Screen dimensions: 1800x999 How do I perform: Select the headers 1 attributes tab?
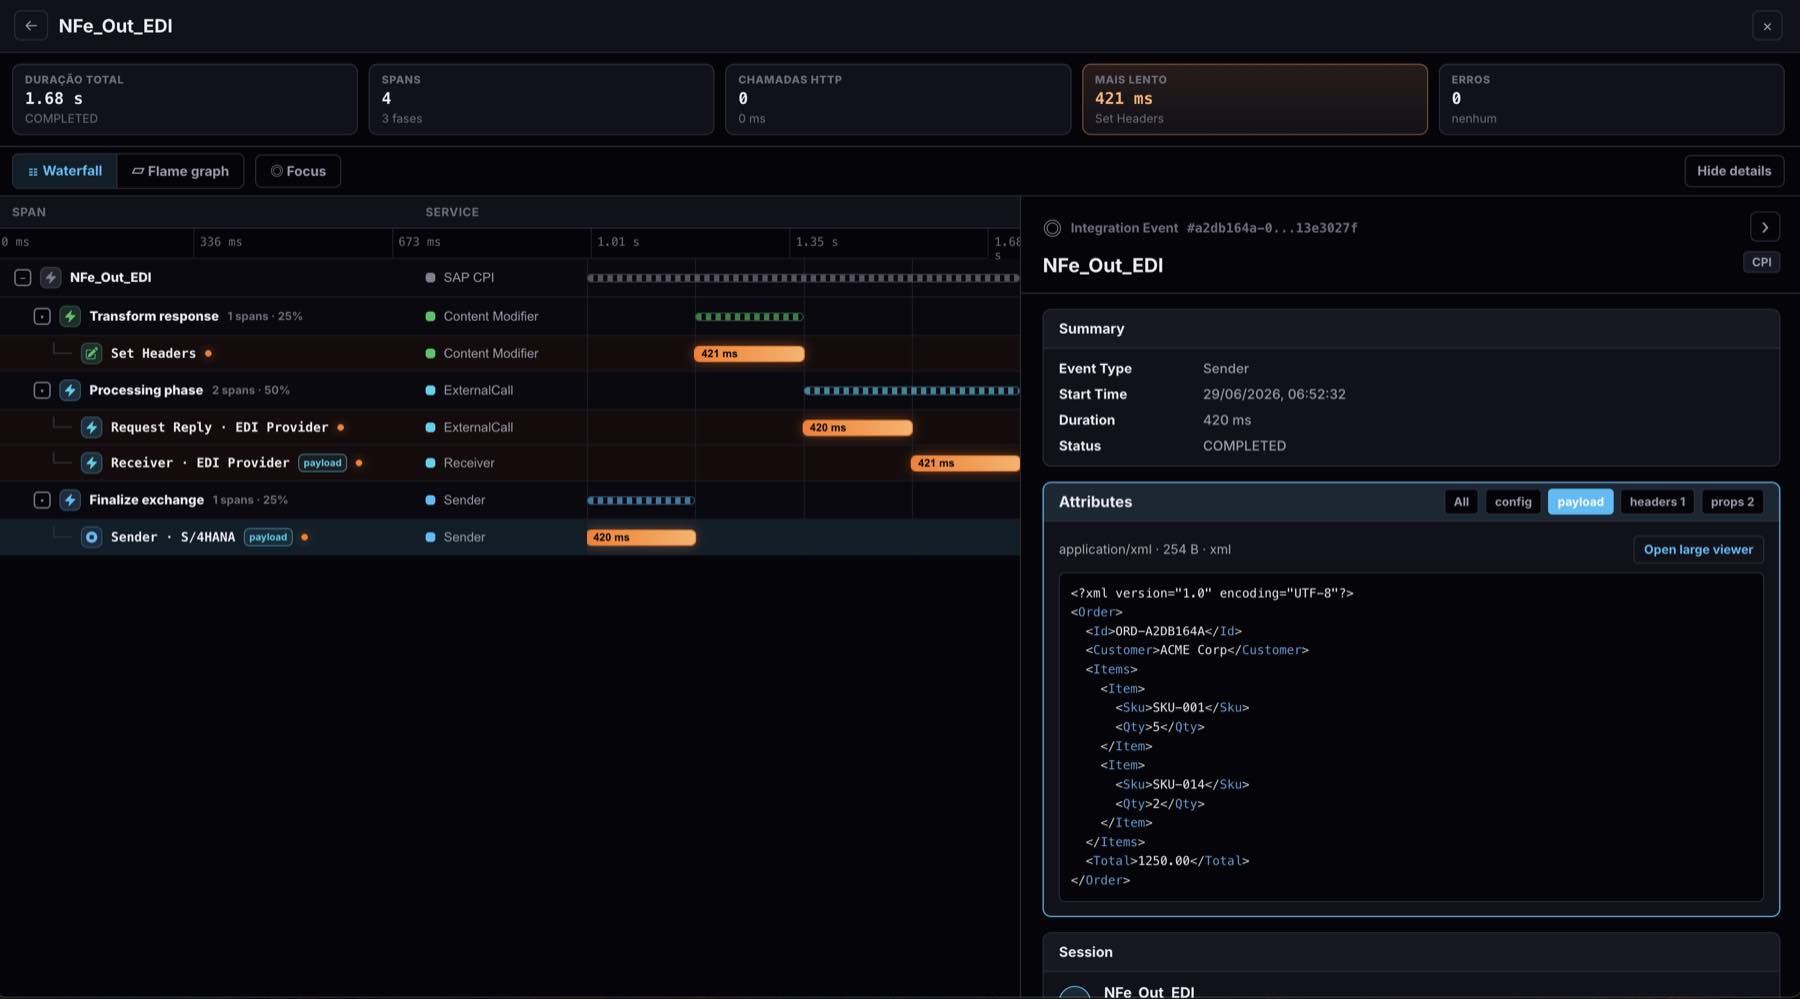pyautogui.click(x=1657, y=502)
